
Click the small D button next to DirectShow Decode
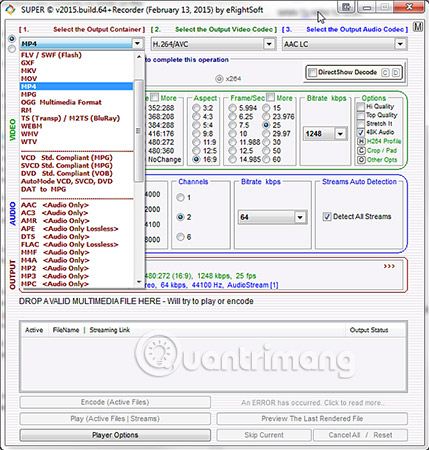pos(396,72)
